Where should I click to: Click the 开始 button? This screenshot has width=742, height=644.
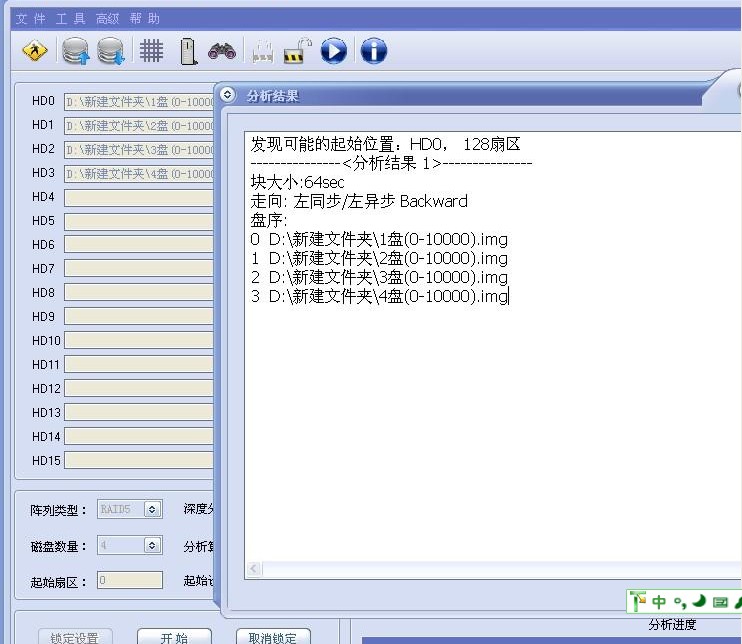pos(174,637)
